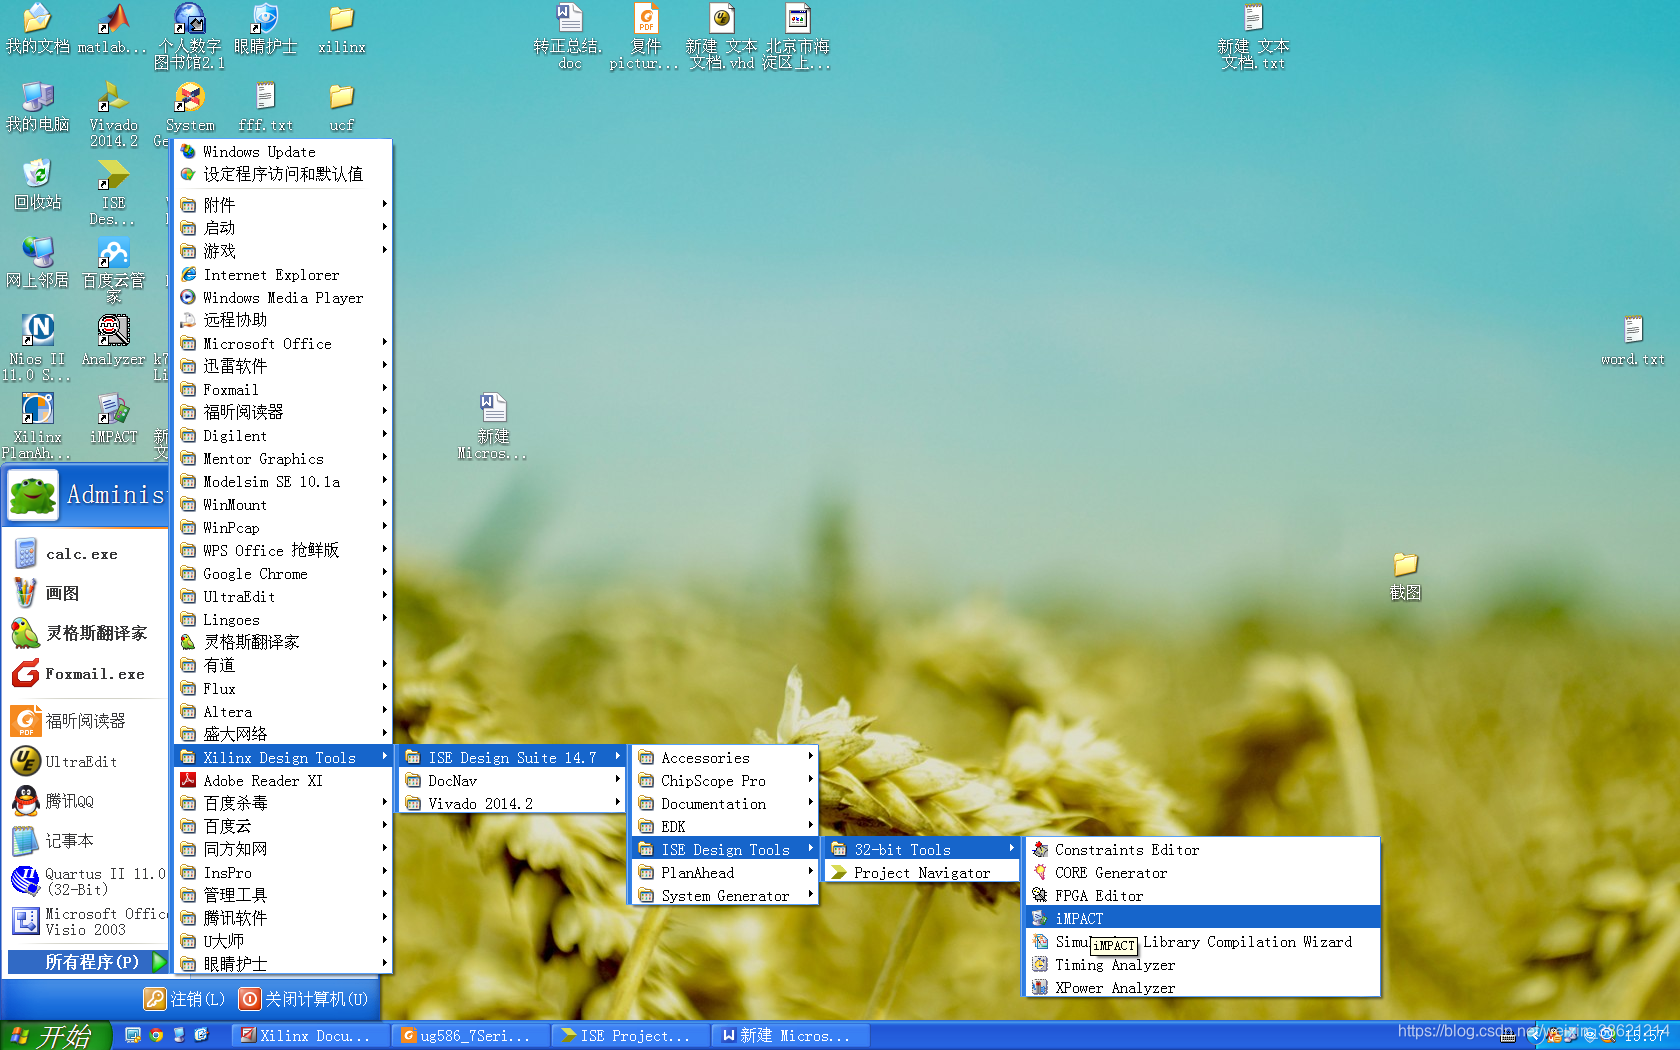Click 注销(L) log off button

pos(184,998)
